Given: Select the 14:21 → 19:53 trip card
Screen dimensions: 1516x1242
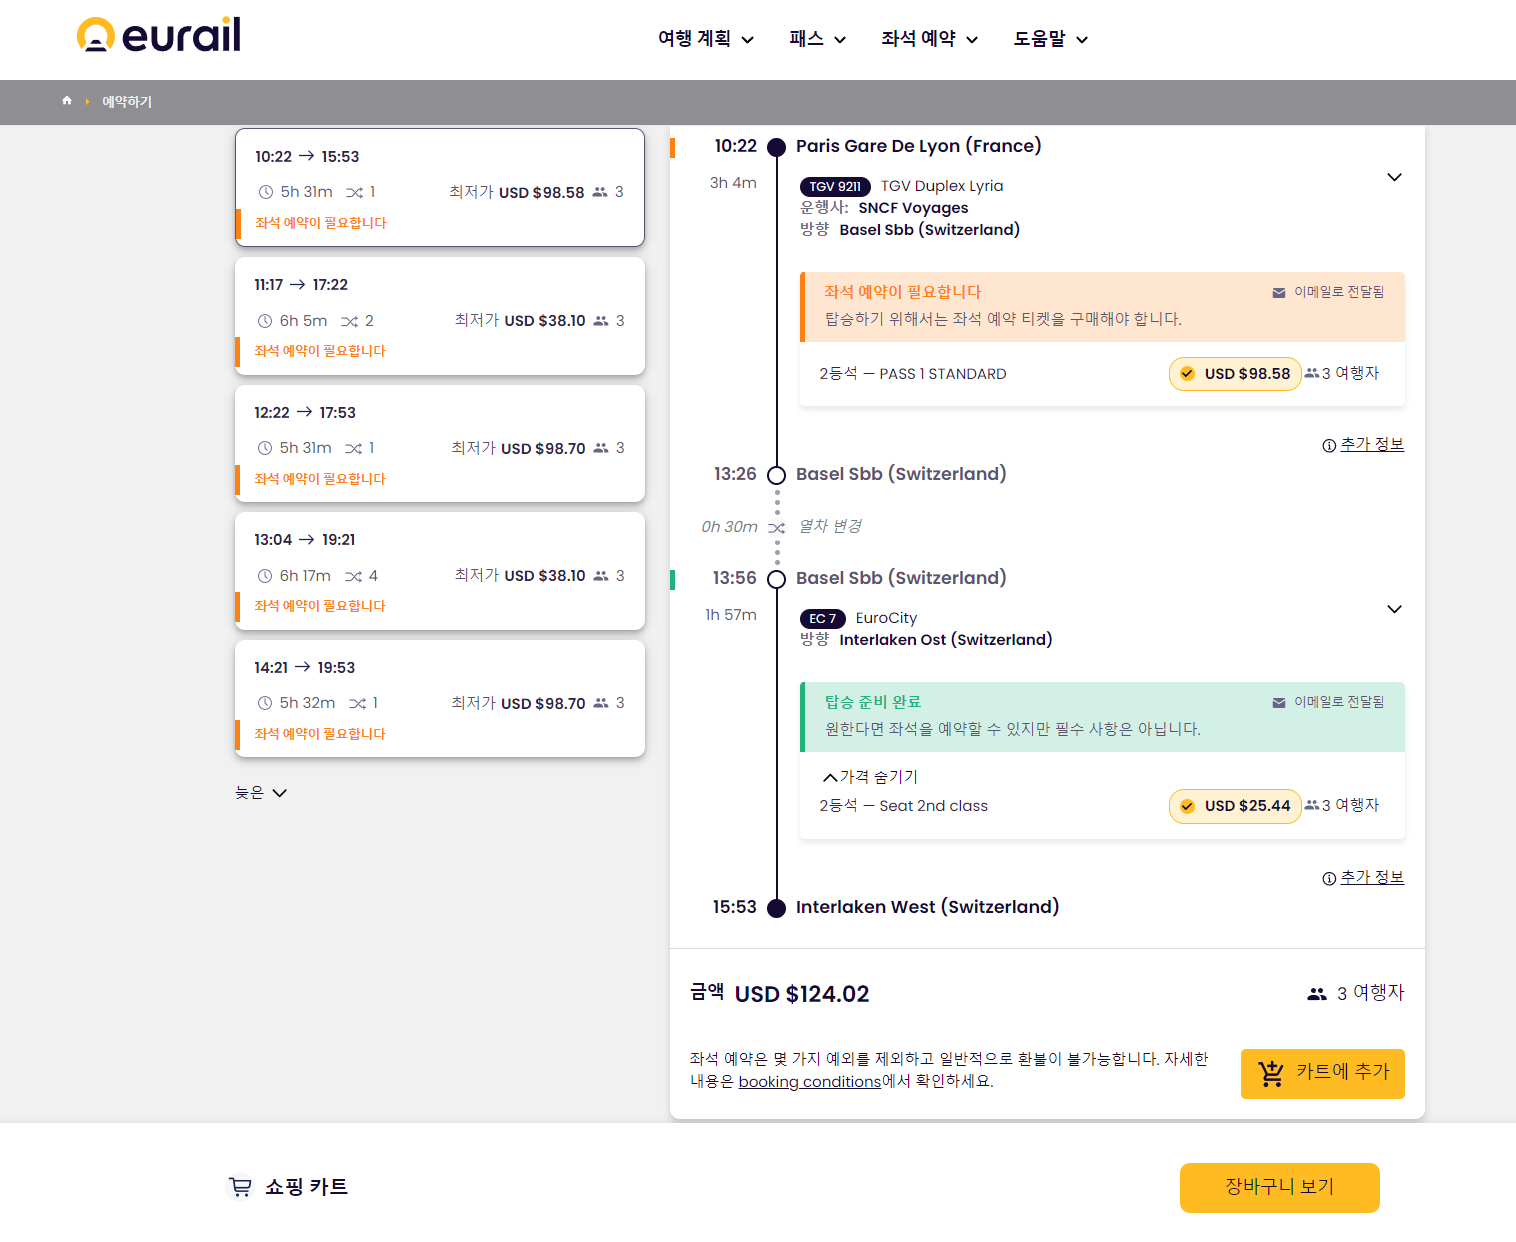Looking at the screenshot, I should point(440,699).
